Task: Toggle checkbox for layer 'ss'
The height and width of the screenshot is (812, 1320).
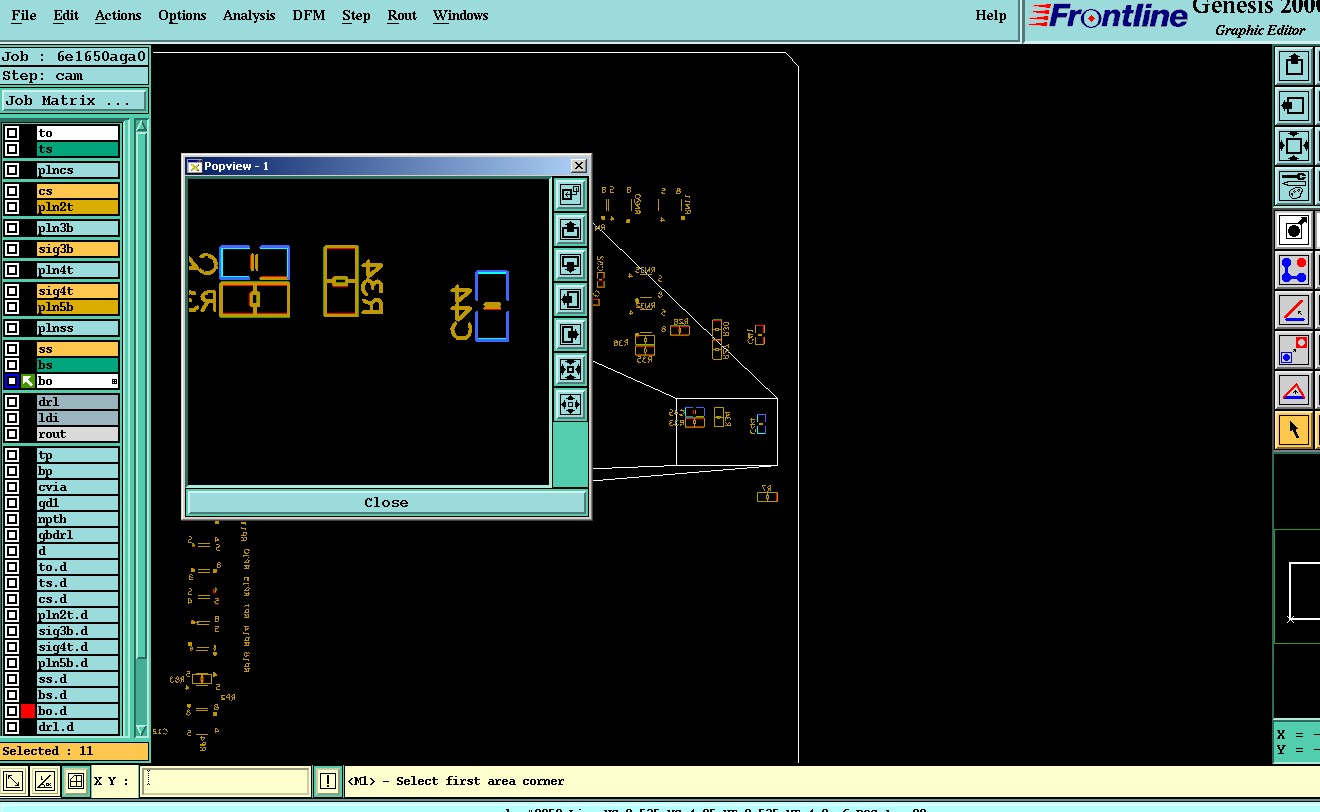Action: point(12,349)
